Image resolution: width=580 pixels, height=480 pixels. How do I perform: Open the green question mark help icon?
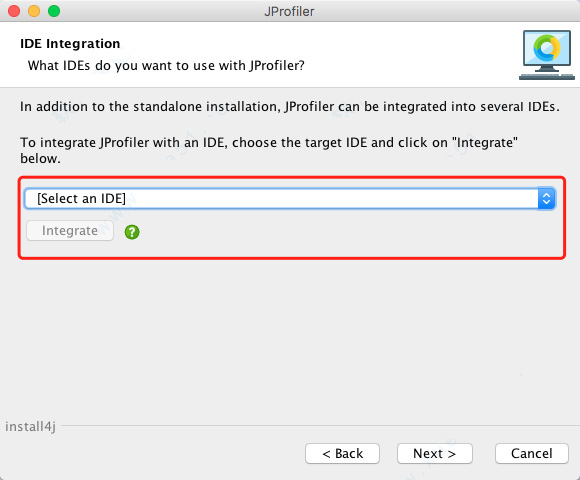132,232
